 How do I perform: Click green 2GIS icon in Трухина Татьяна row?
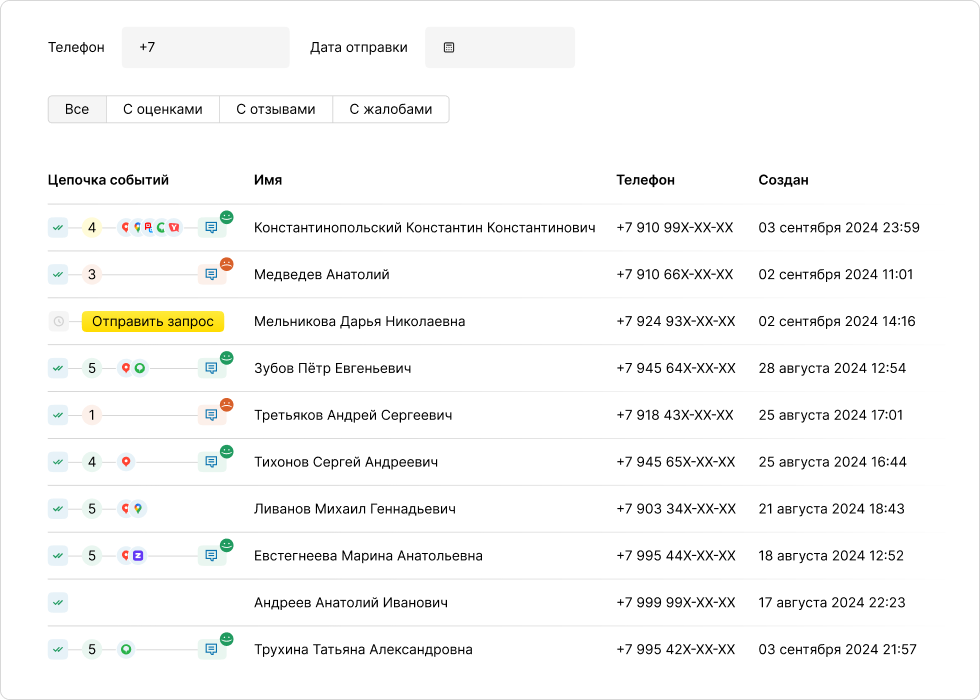(126, 649)
